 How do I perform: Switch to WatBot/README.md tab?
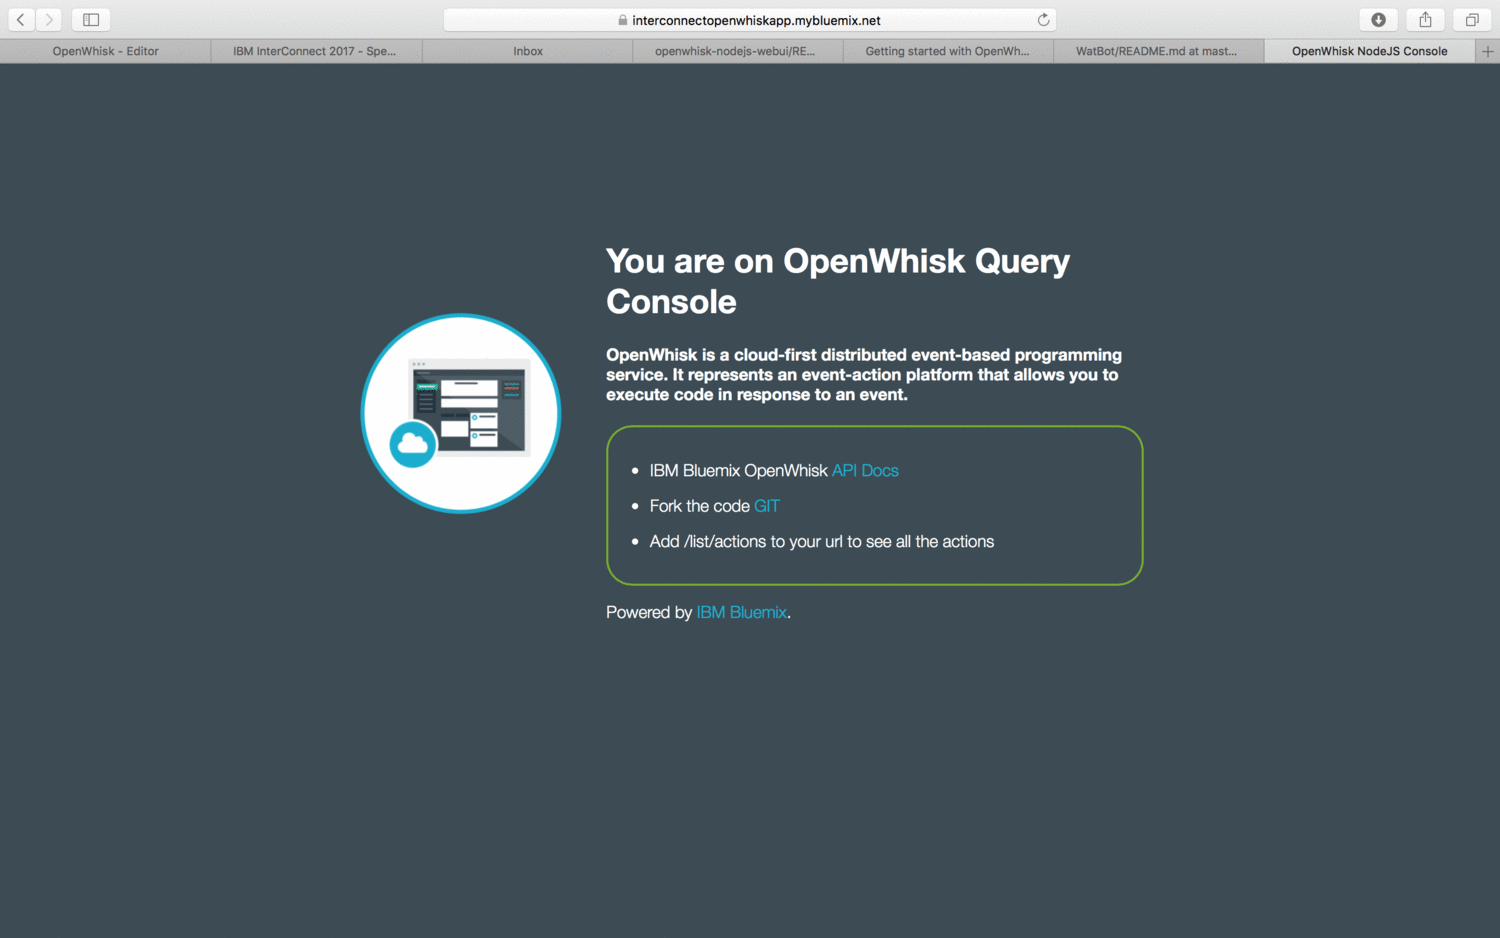click(1158, 51)
